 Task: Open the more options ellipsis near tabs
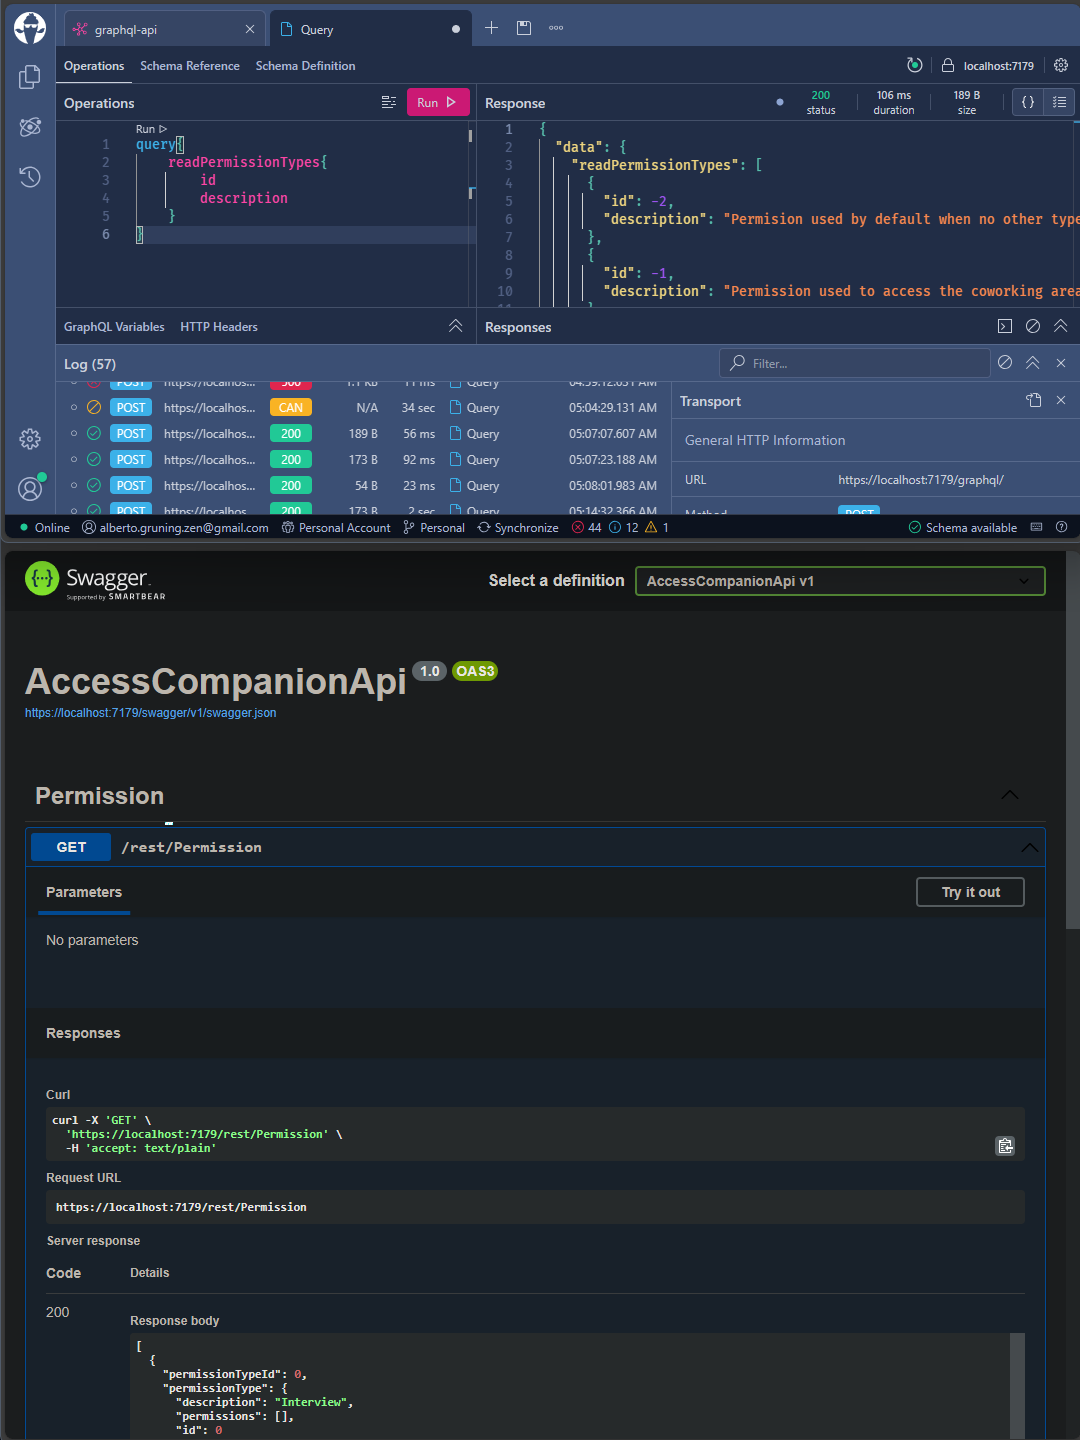[556, 28]
